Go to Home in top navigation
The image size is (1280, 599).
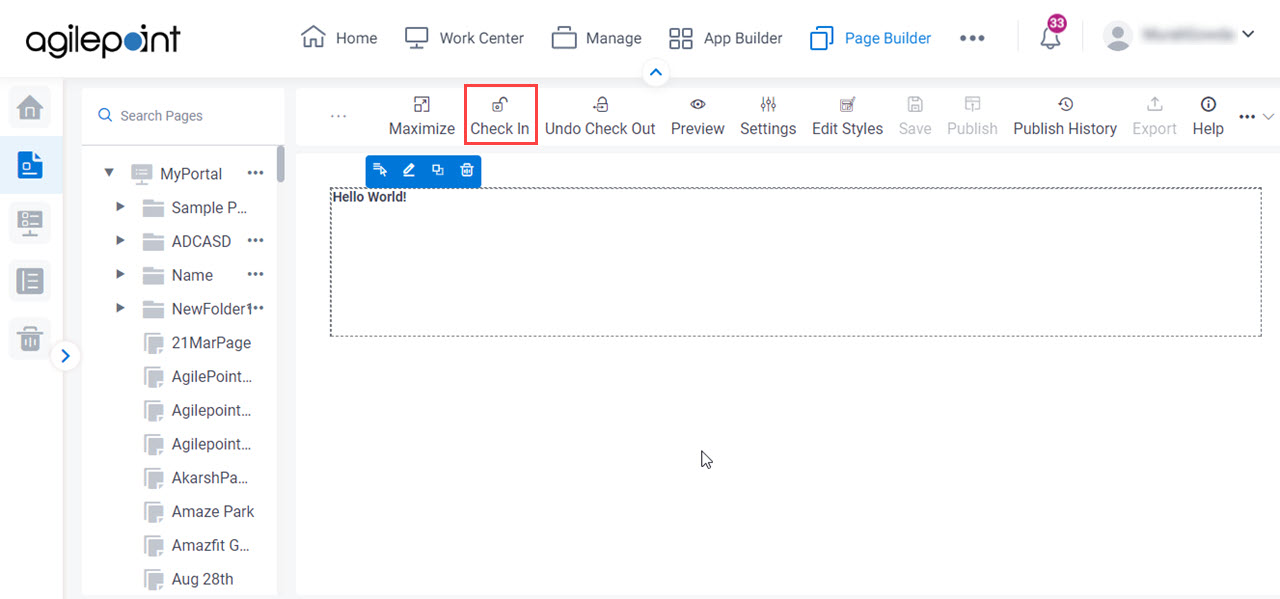click(339, 38)
